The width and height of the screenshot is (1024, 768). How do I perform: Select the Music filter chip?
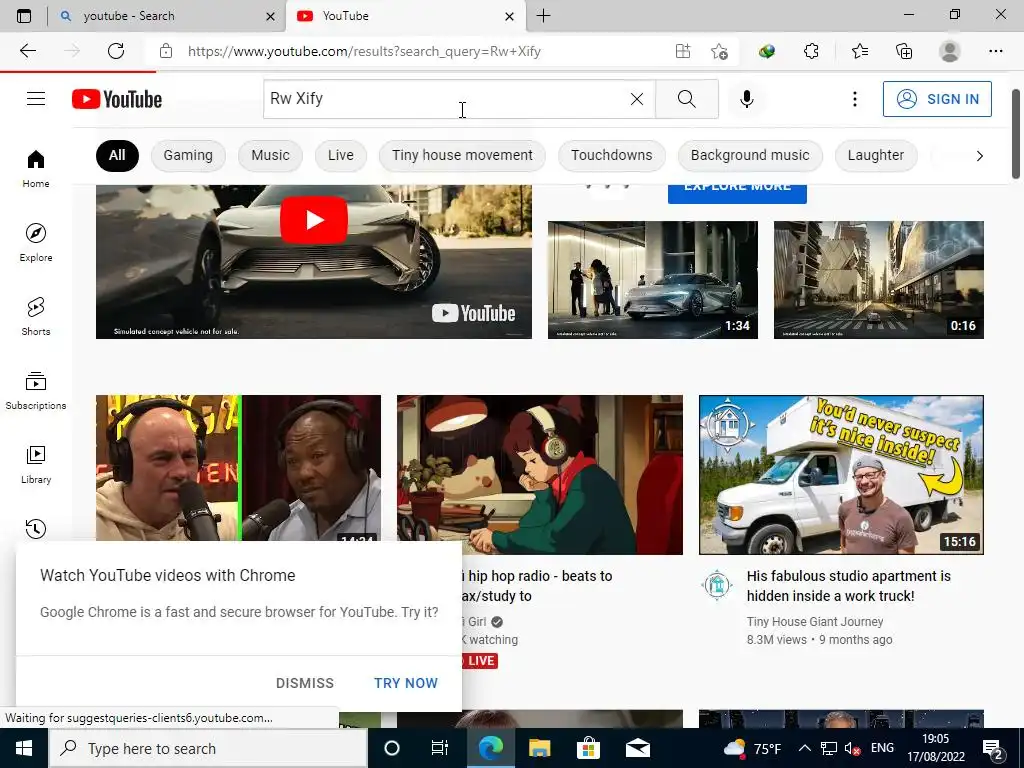pyautogui.click(x=270, y=155)
